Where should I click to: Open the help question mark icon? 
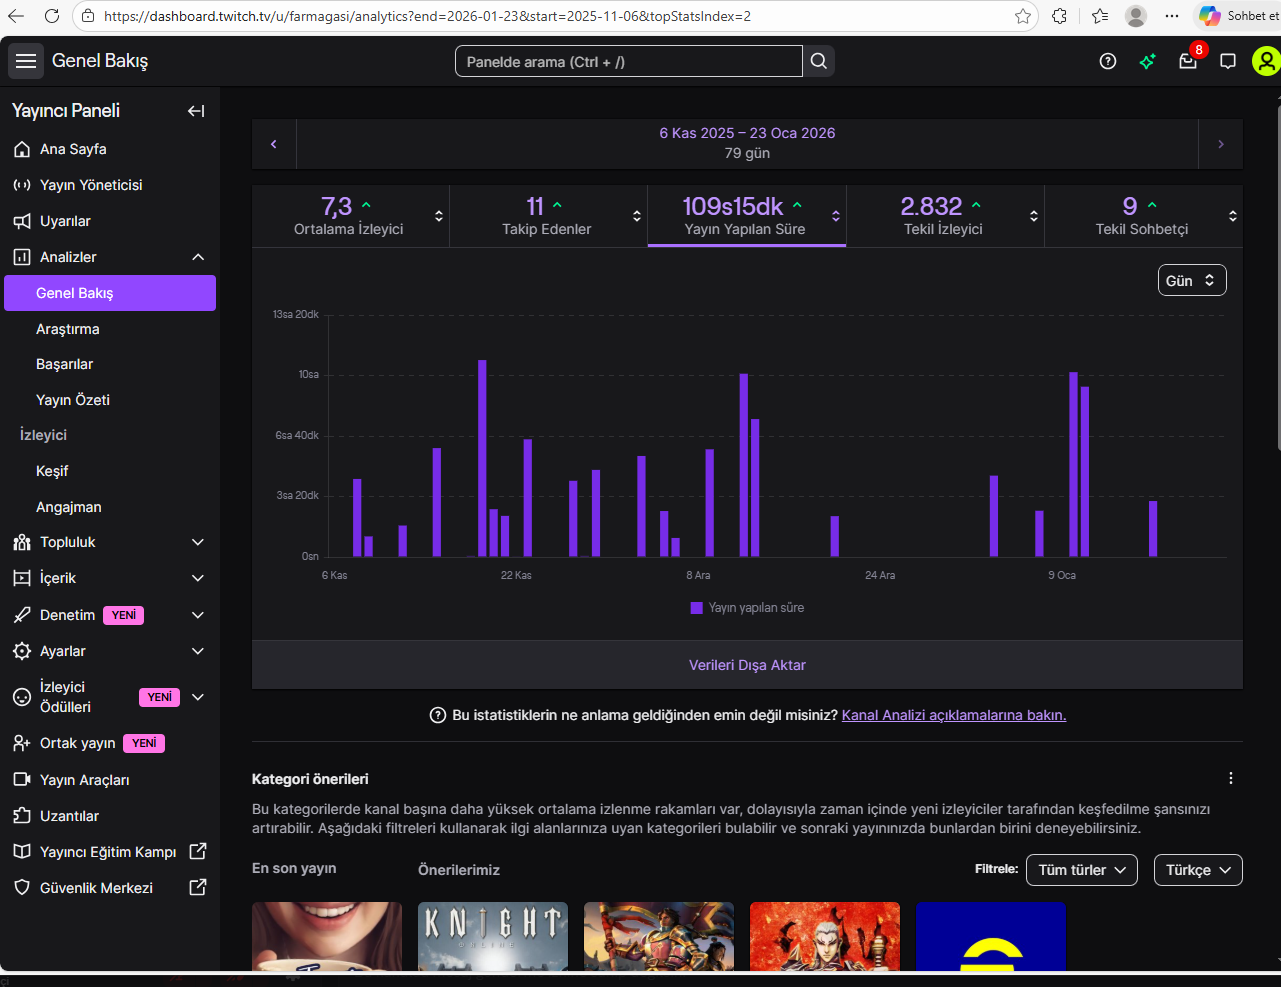point(1108,61)
